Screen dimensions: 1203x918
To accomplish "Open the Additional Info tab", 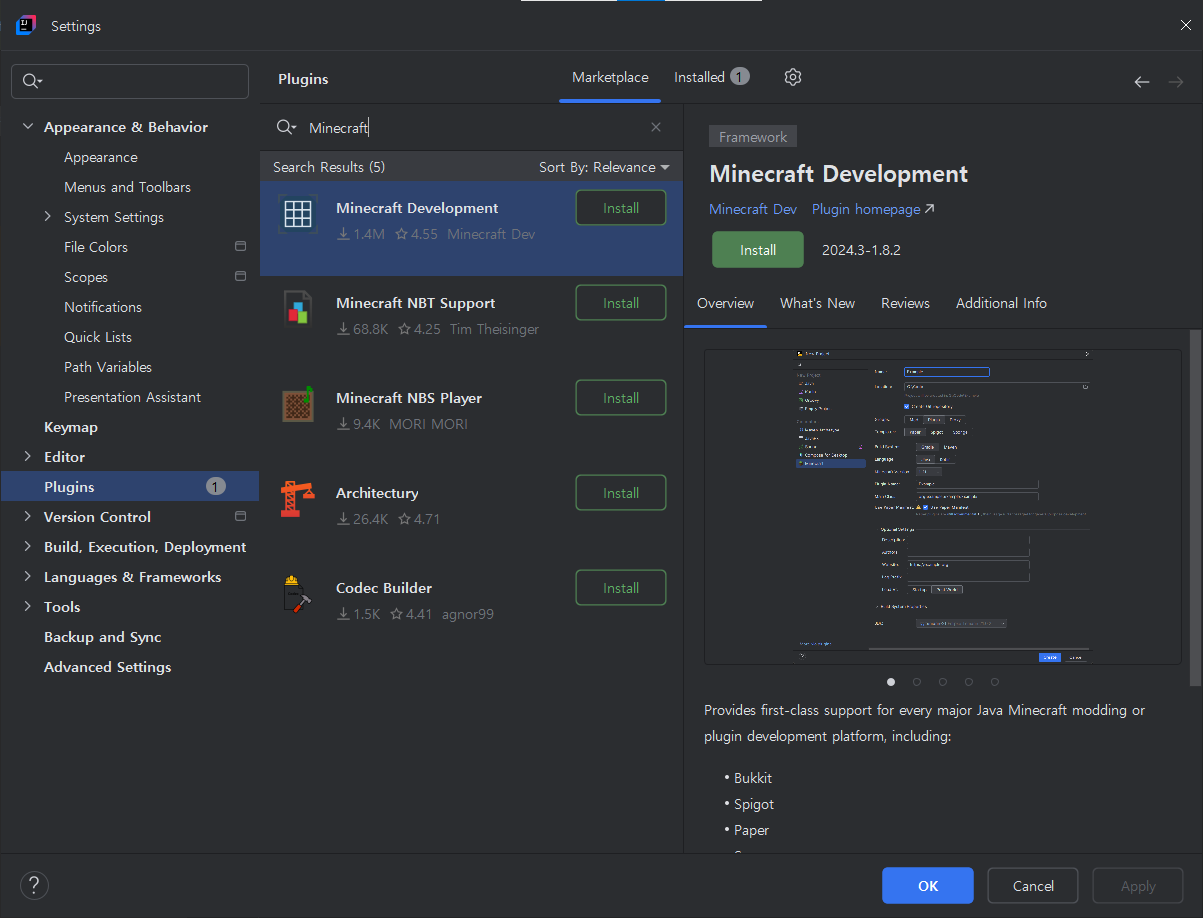I will 1001,303.
